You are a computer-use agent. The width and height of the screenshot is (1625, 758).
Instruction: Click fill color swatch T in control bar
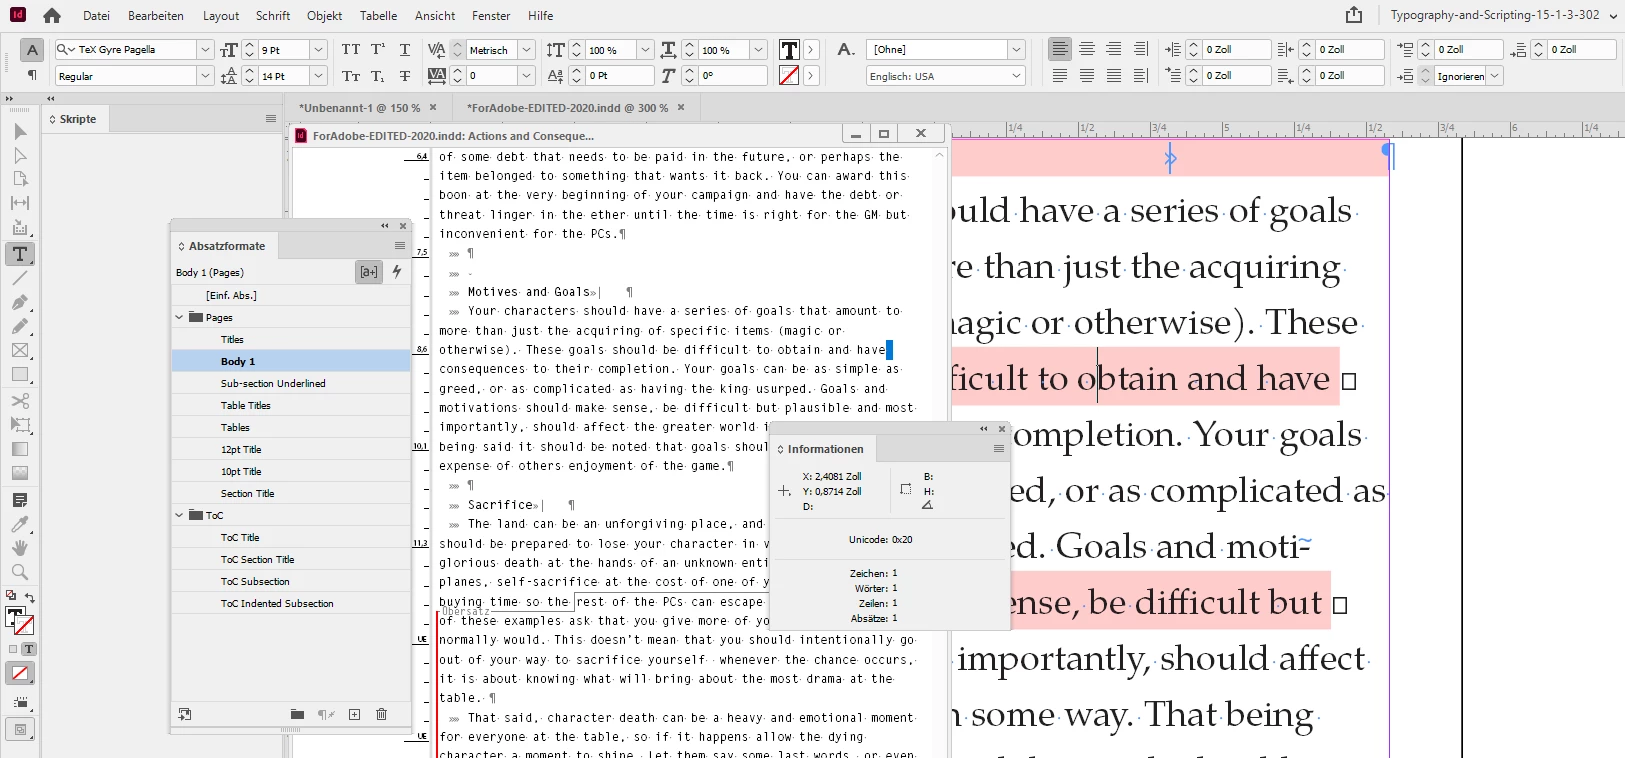click(x=789, y=49)
